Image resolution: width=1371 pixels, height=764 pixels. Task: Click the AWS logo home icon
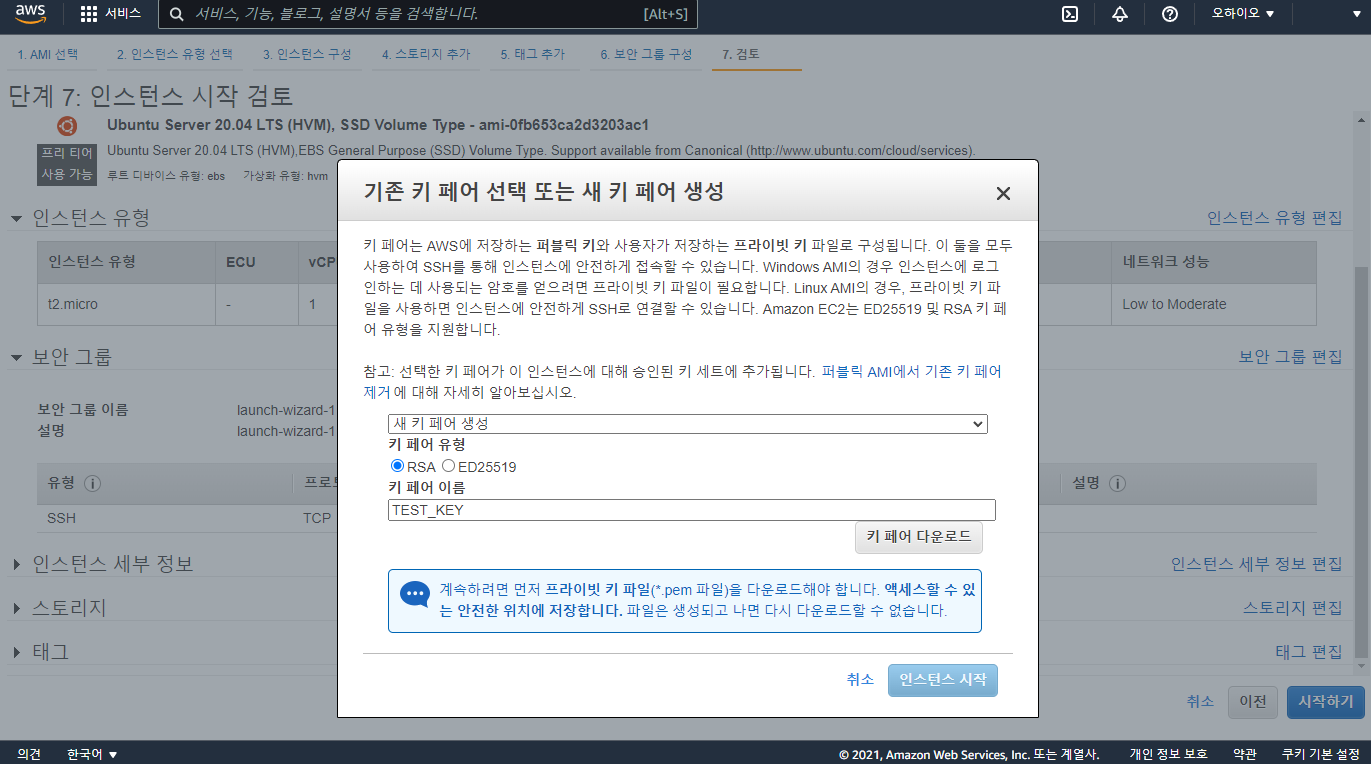[31, 14]
